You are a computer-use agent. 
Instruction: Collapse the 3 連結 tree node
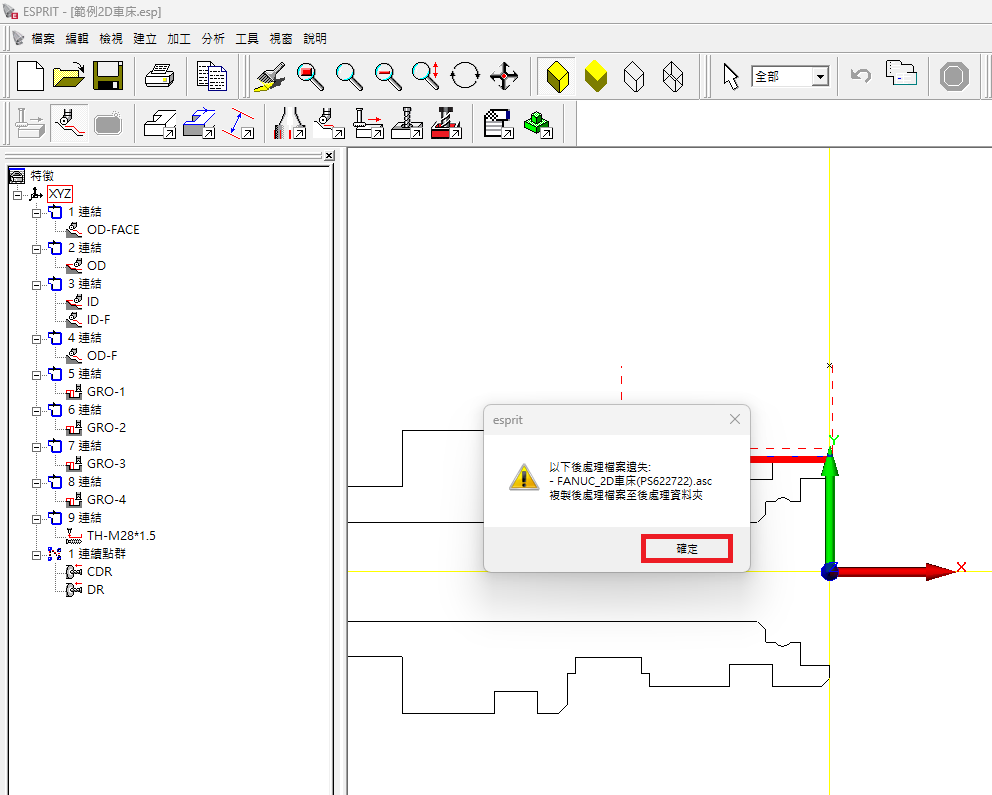coord(36,284)
